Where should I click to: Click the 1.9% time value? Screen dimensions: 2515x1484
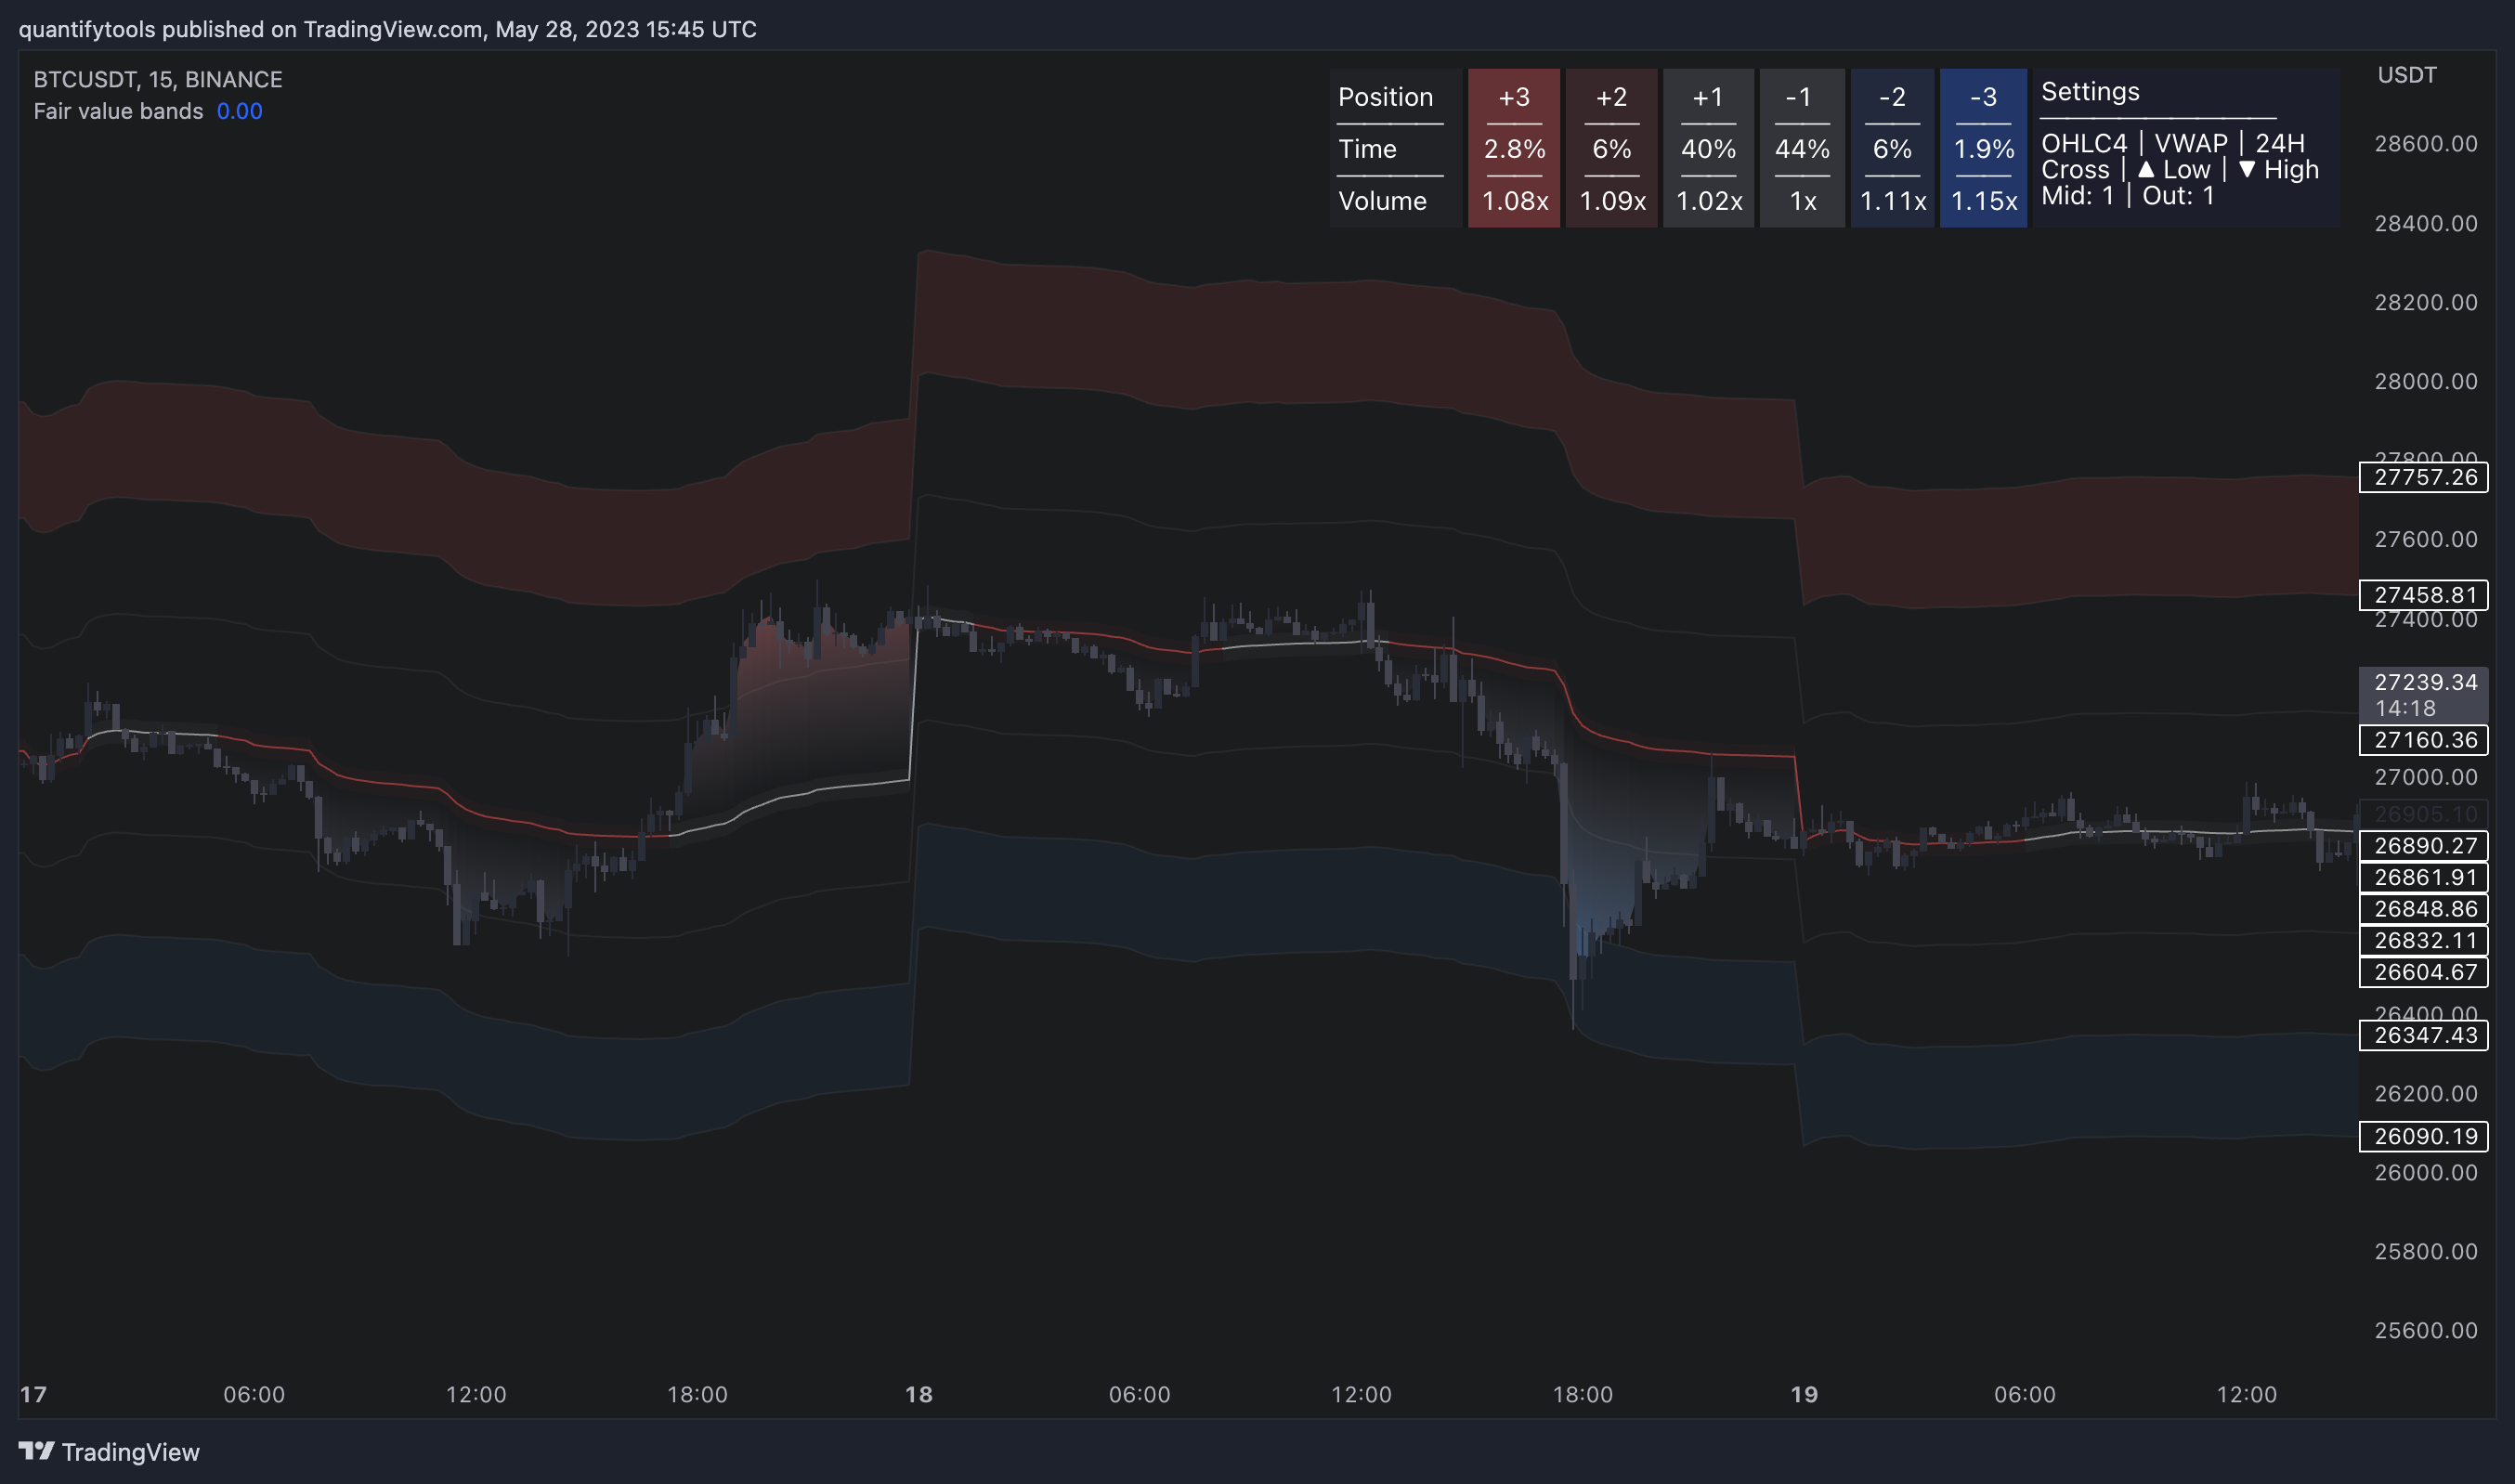coord(1984,149)
